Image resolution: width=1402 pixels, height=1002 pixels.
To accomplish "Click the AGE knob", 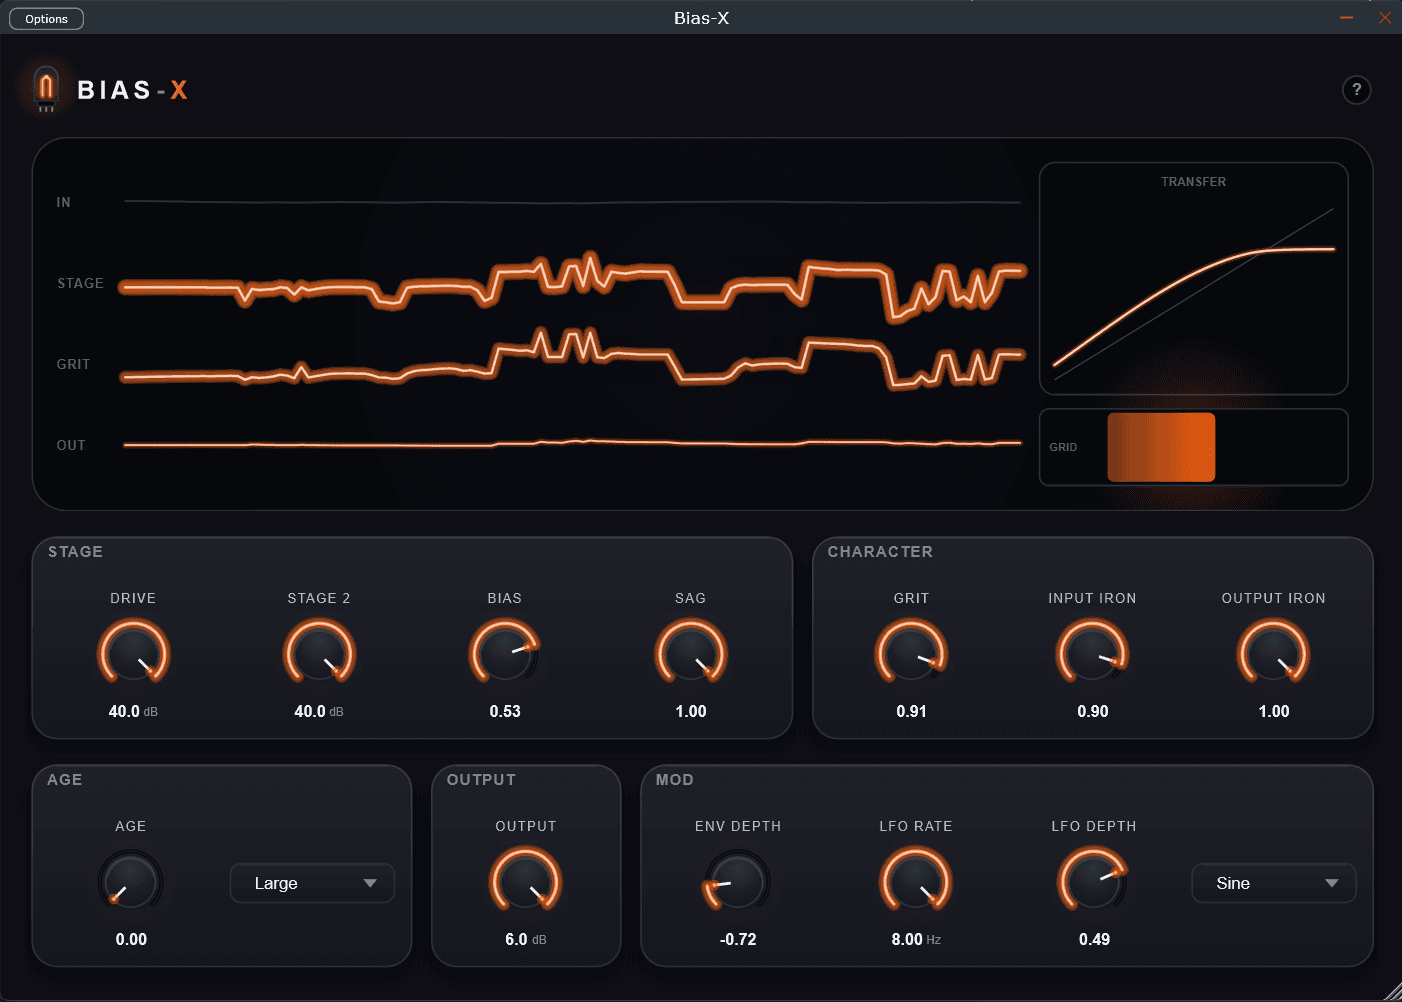I will [x=131, y=881].
